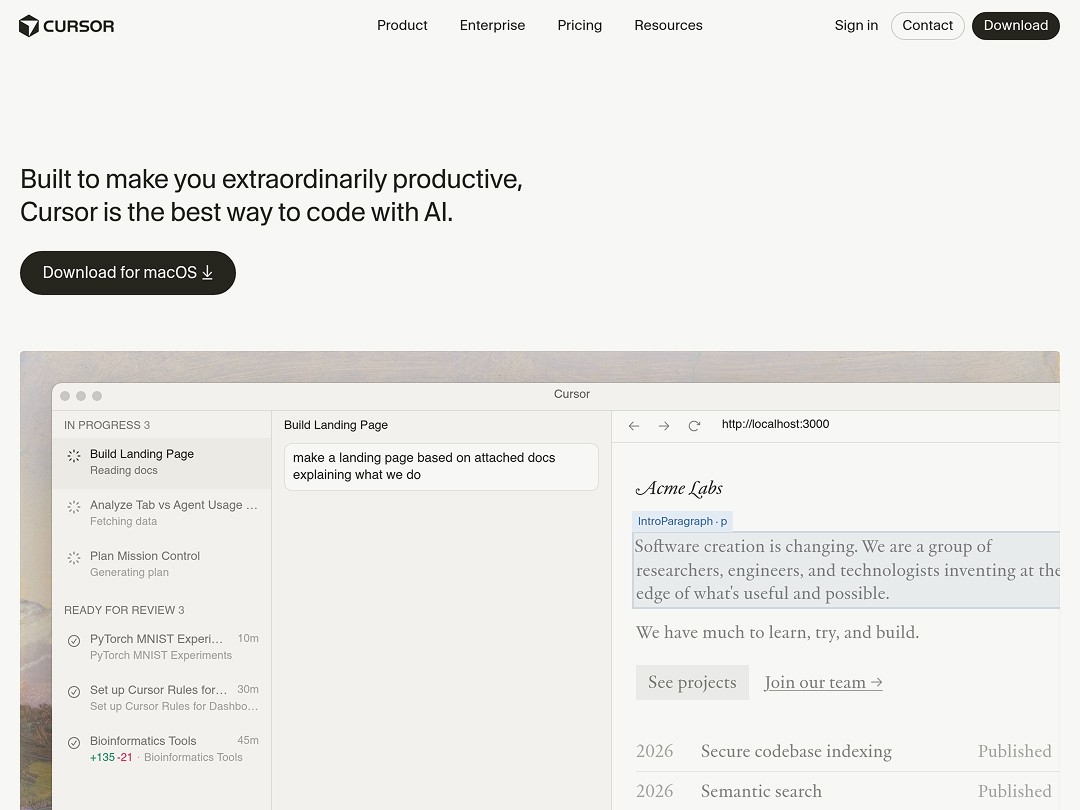Click the Generating plan status text
Screen dimensions: 1080x810
(x=129, y=572)
